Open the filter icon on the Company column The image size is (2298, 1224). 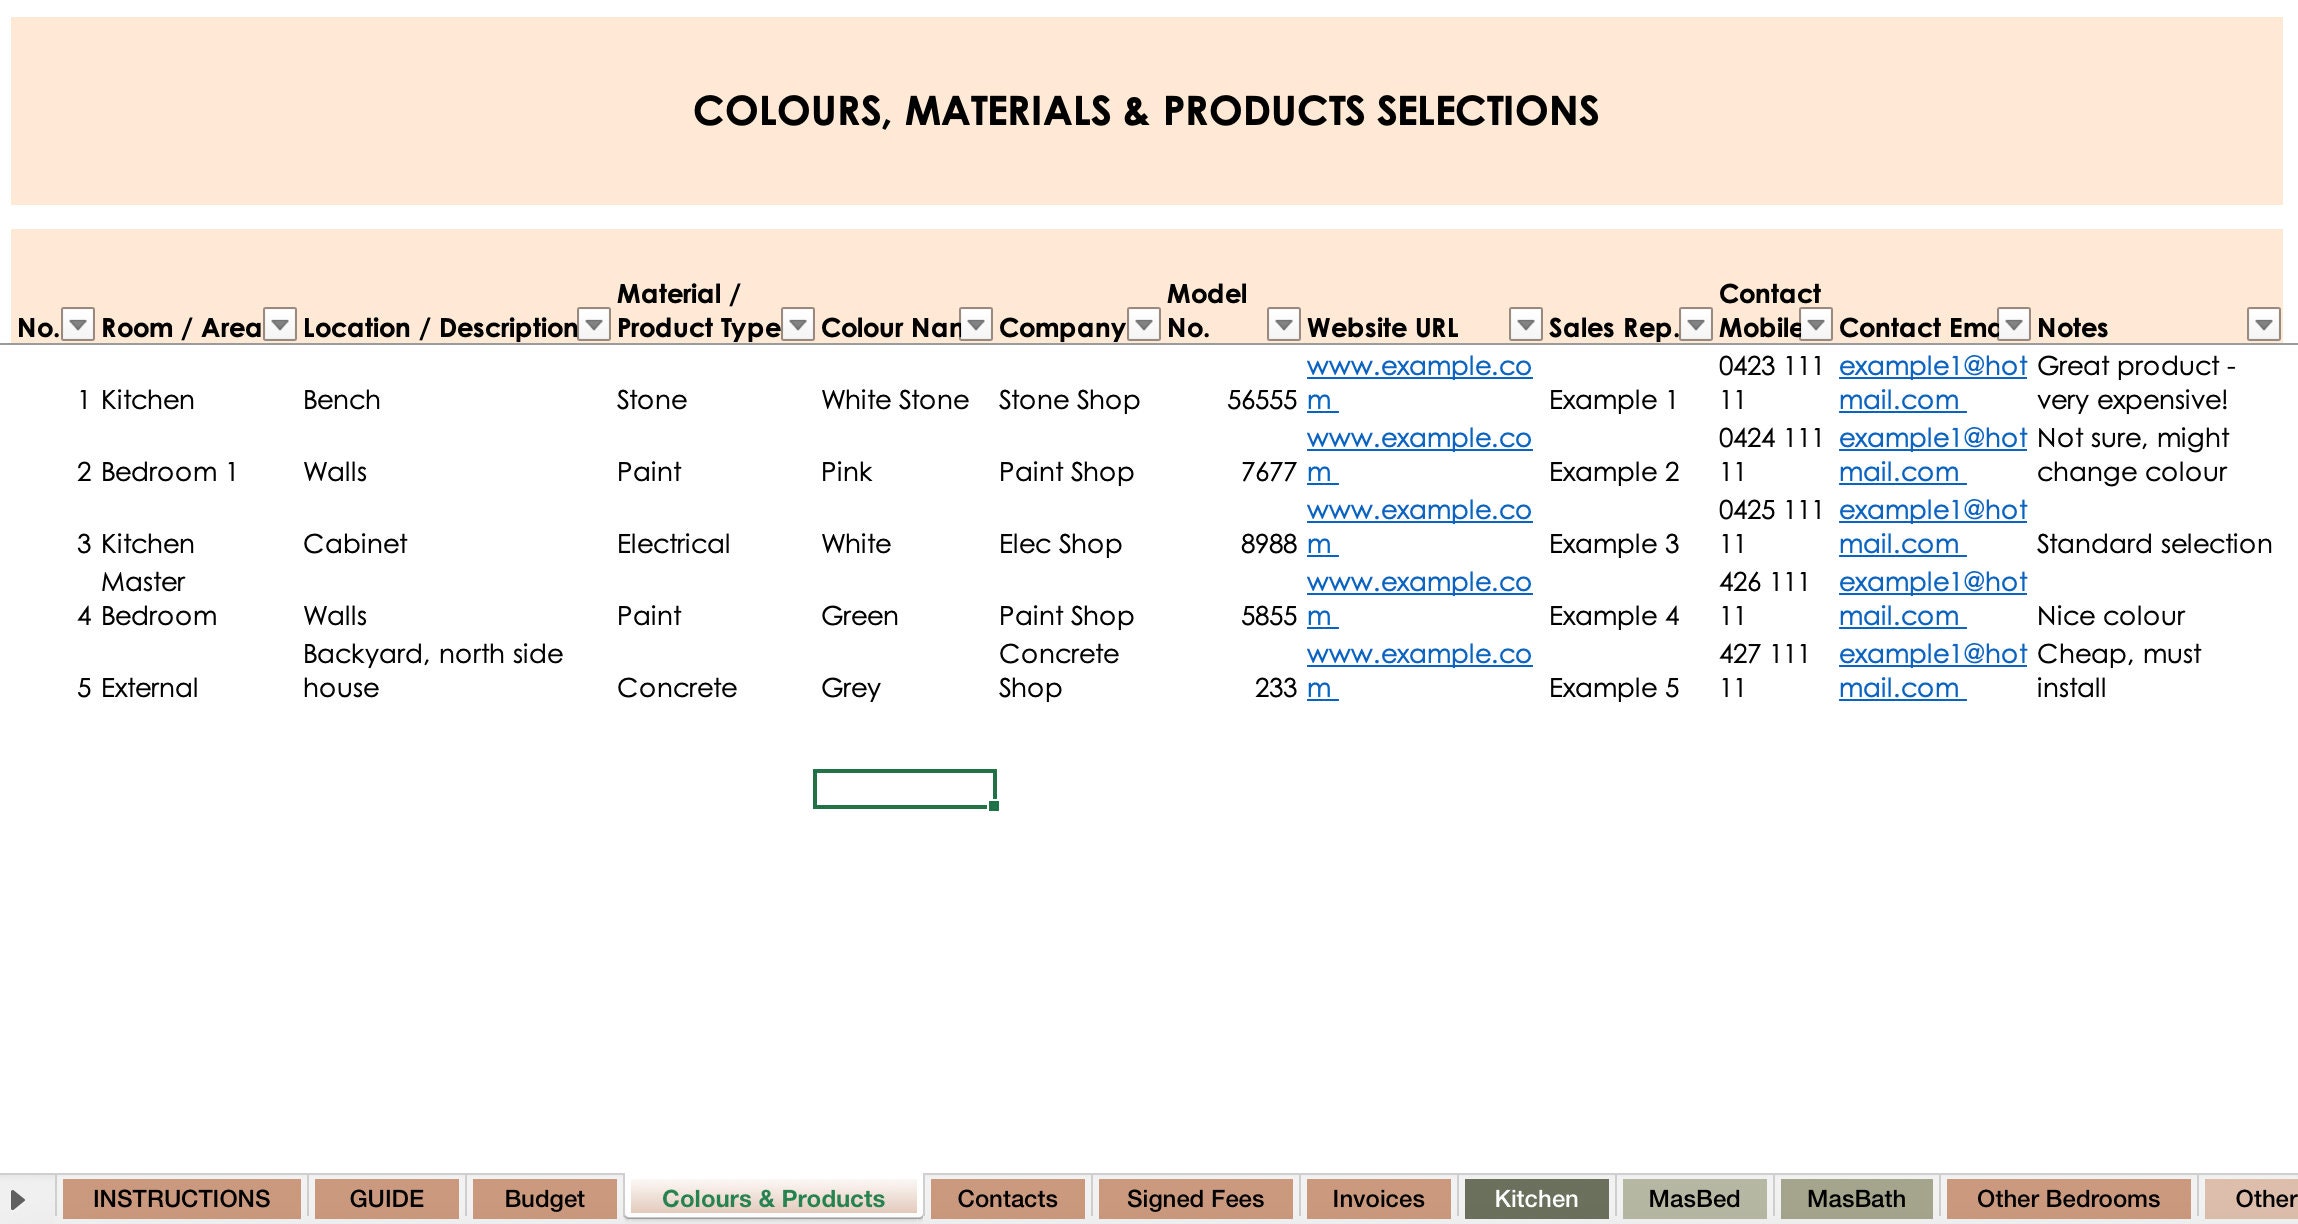1143,325
